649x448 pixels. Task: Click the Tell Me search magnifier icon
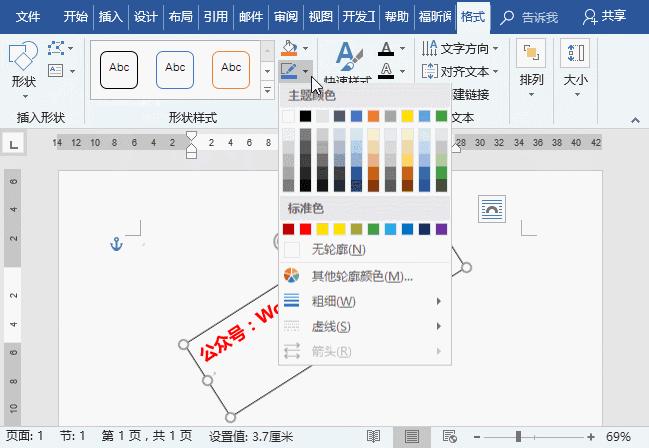click(507, 17)
